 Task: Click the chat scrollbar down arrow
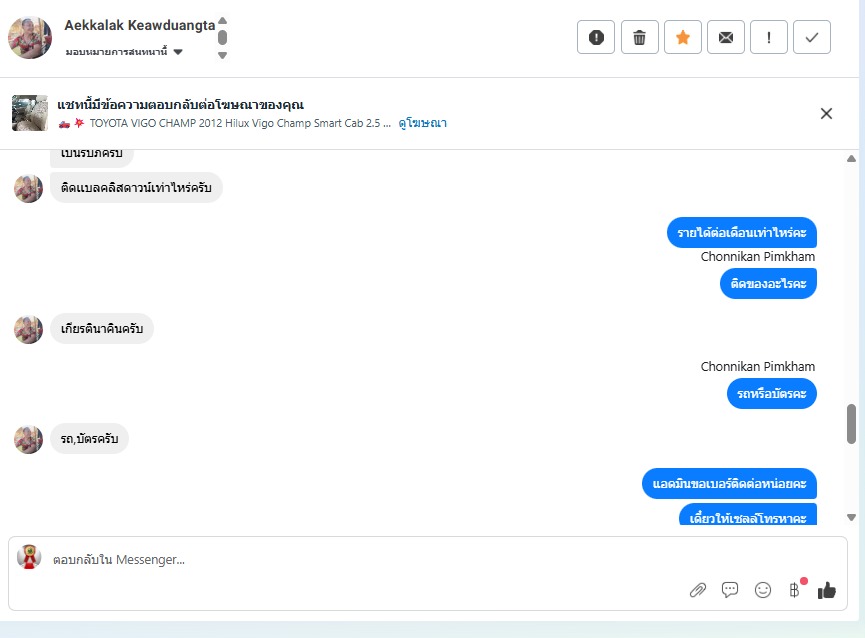(851, 517)
